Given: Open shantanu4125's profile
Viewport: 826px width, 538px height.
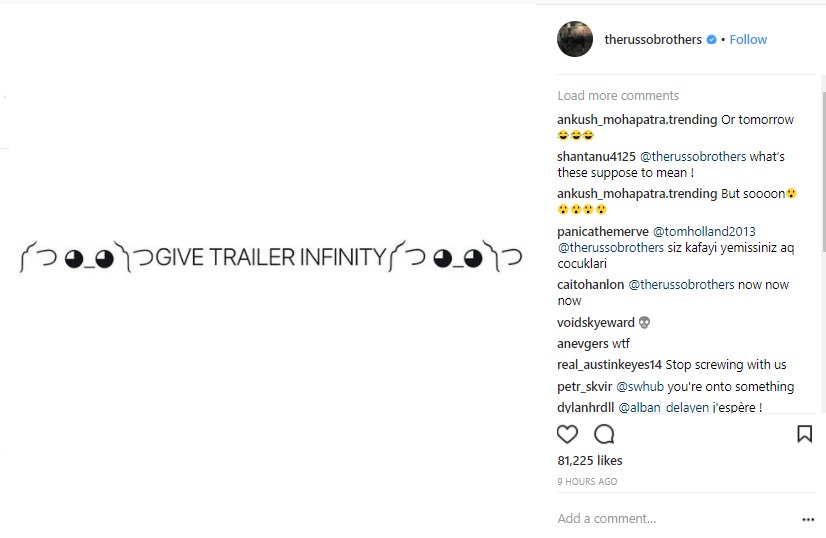Looking at the screenshot, I should tap(595, 157).
